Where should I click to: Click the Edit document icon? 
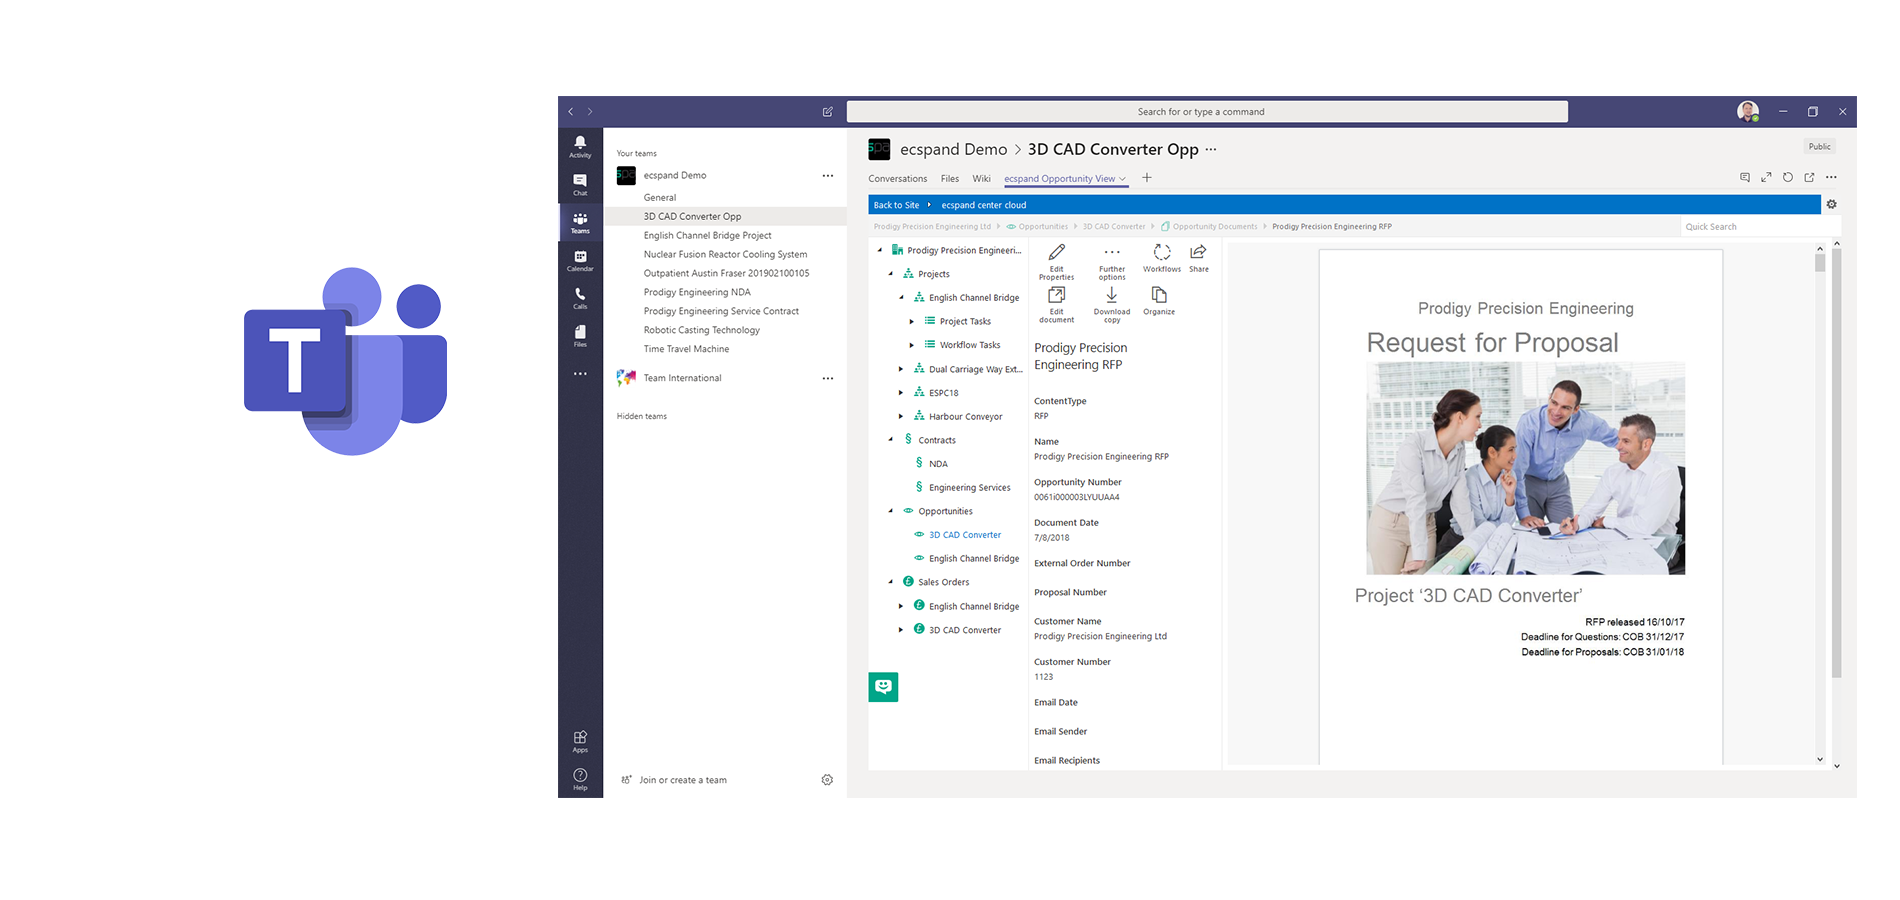1056,305
